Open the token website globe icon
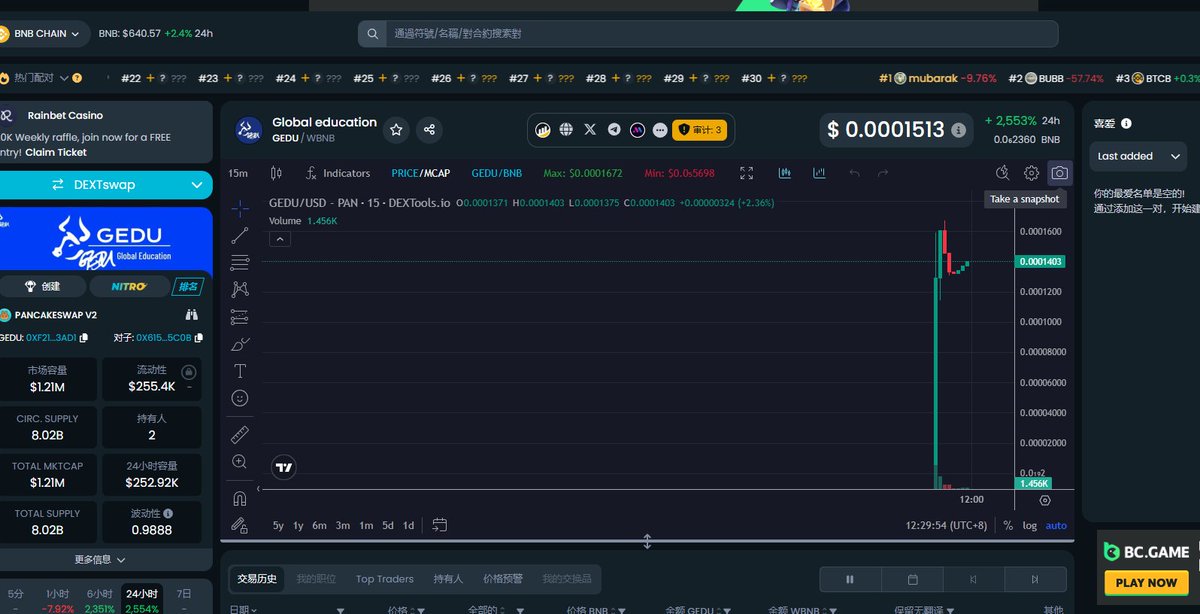Viewport: 1200px width, 614px height. [x=566, y=129]
